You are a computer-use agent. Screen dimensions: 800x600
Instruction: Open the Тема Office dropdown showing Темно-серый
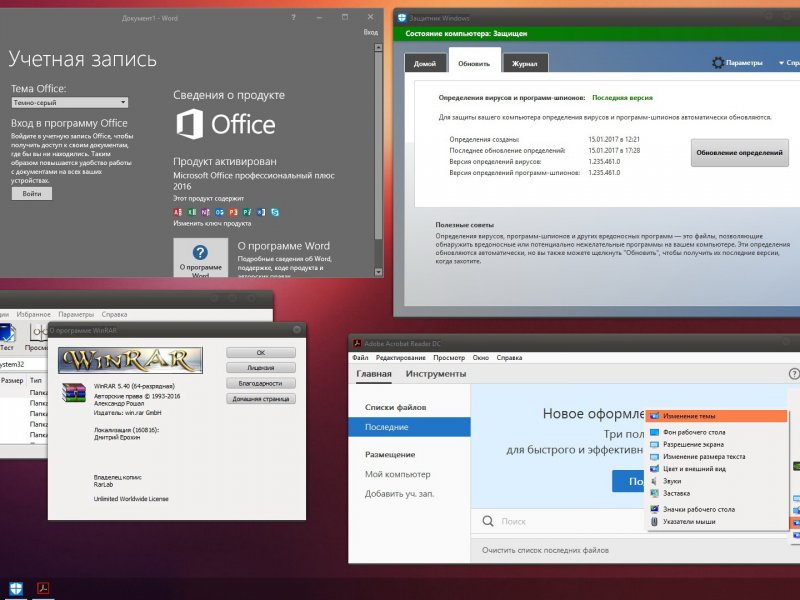[69, 103]
